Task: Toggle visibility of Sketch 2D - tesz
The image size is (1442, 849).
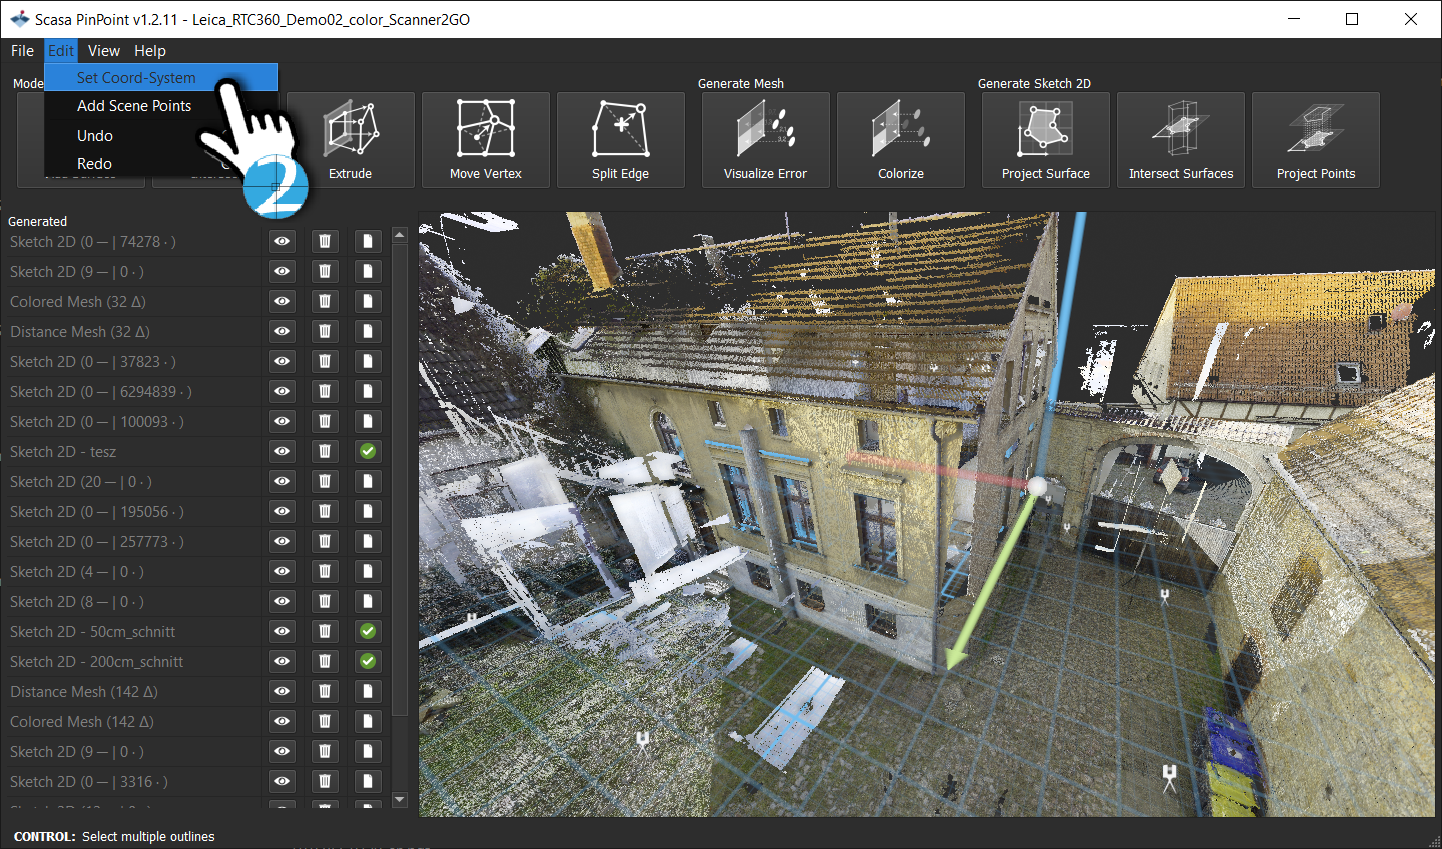Action: [282, 451]
